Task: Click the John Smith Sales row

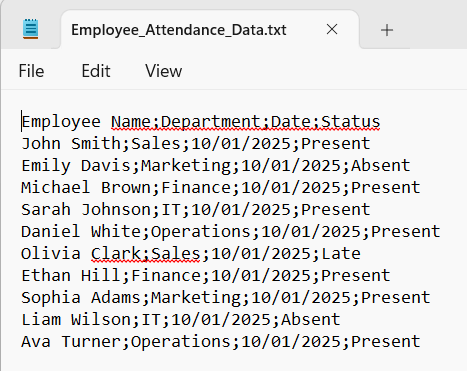Action: pos(196,144)
